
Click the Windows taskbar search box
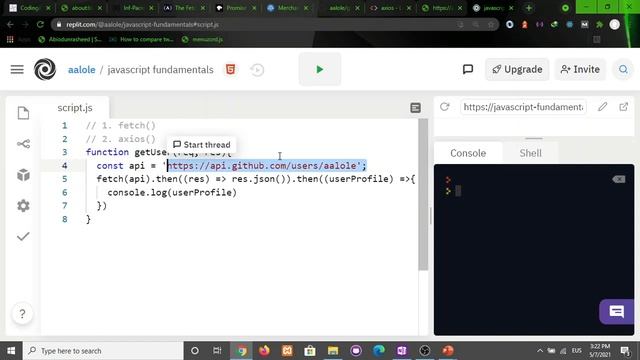coord(103,351)
